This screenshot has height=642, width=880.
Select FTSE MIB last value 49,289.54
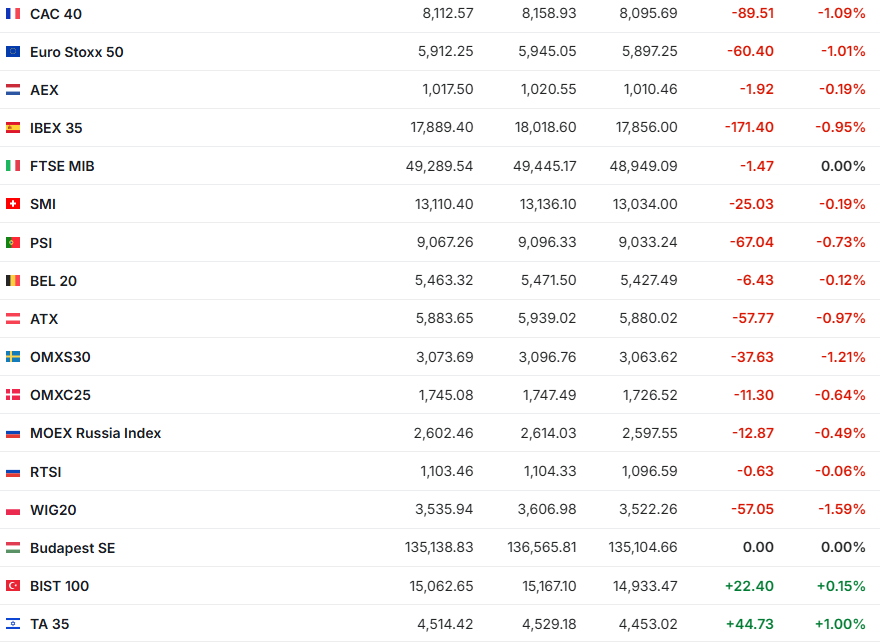point(439,166)
